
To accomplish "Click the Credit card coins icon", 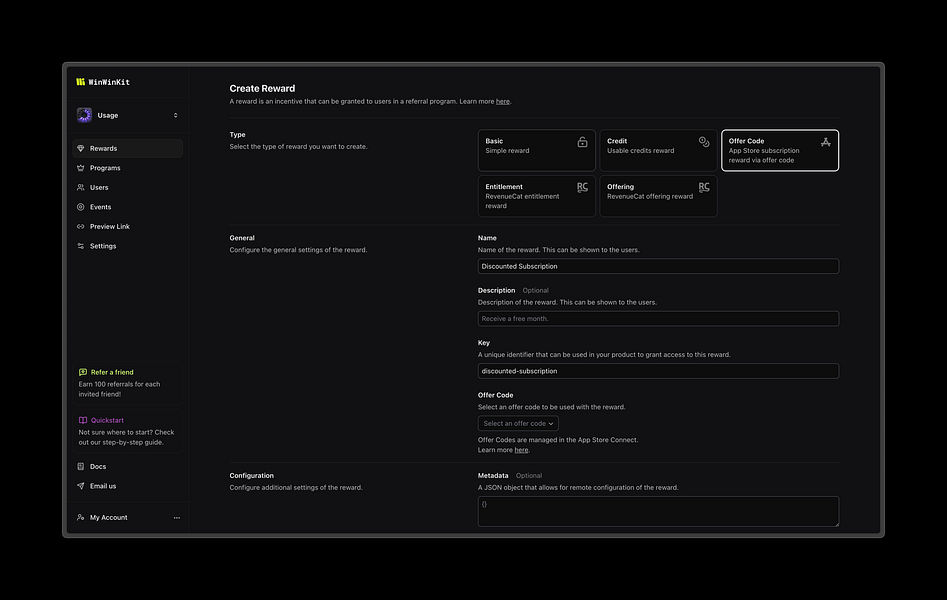I will click(704, 142).
